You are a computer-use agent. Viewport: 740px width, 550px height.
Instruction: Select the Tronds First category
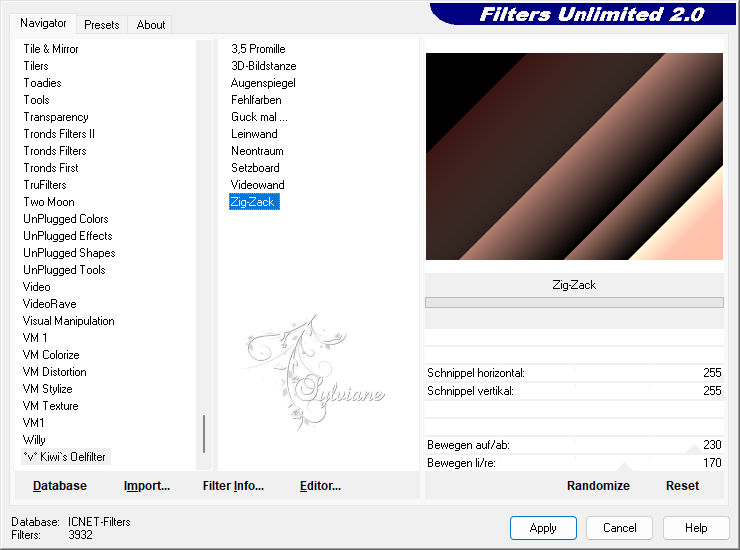(51, 168)
